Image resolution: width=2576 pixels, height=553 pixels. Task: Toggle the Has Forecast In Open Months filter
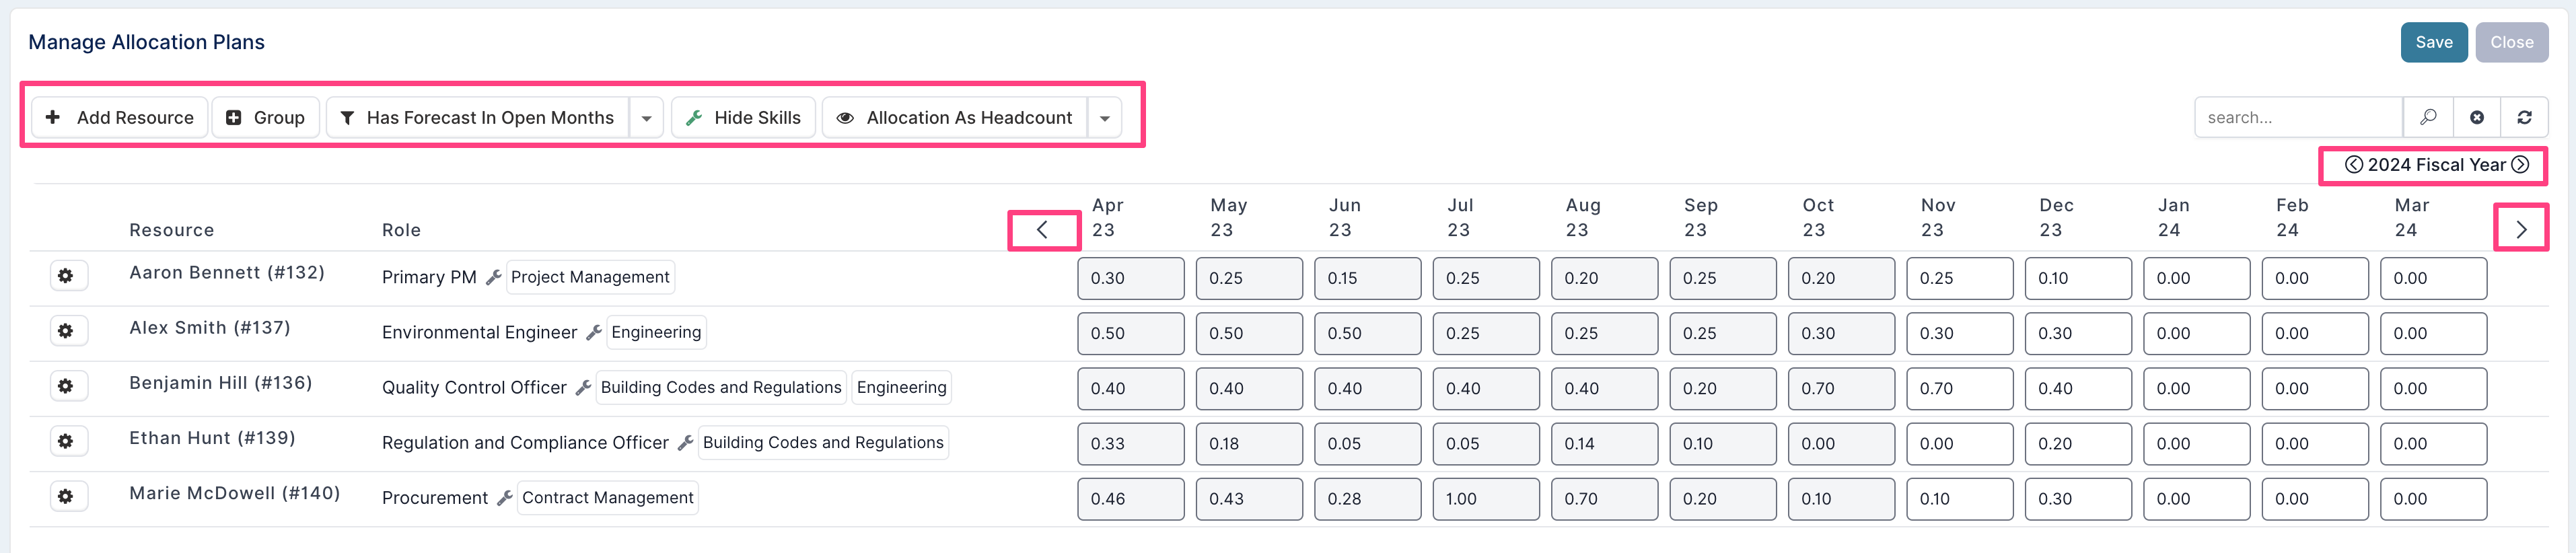[x=478, y=118]
